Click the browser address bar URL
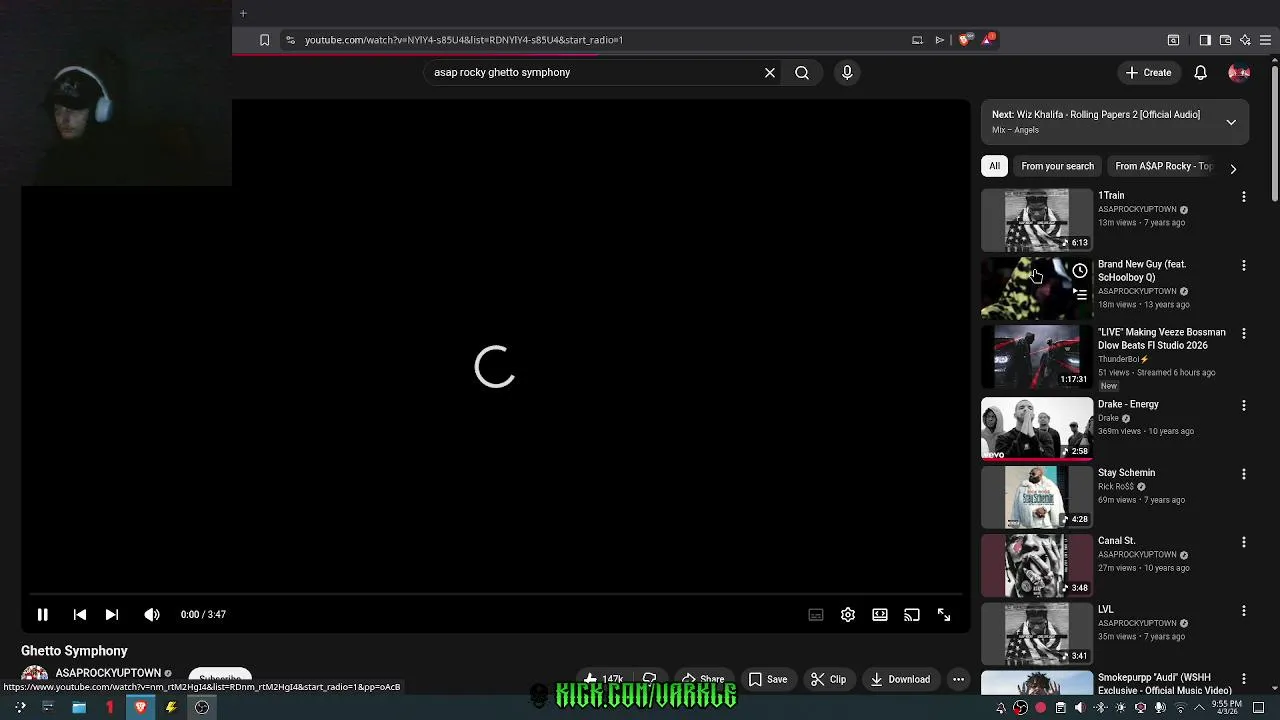The height and width of the screenshot is (720, 1280). click(464, 40)
